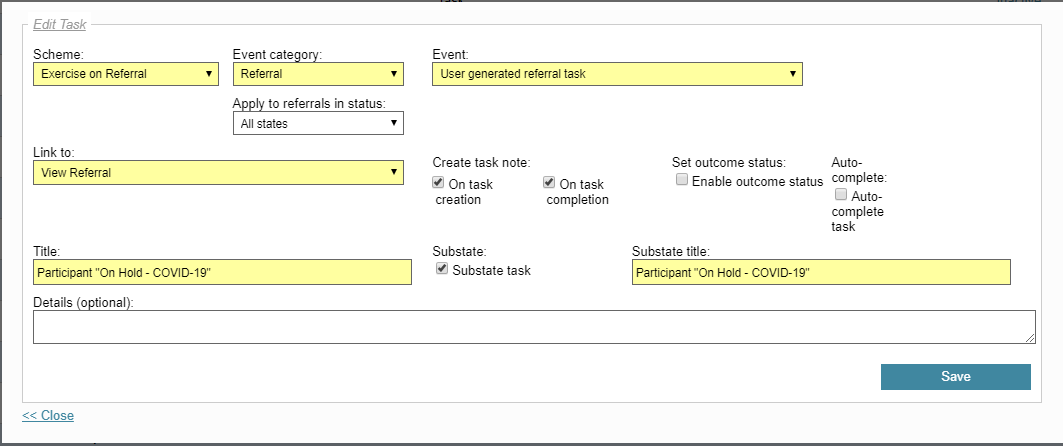Click the Title text field

(222, 272)
